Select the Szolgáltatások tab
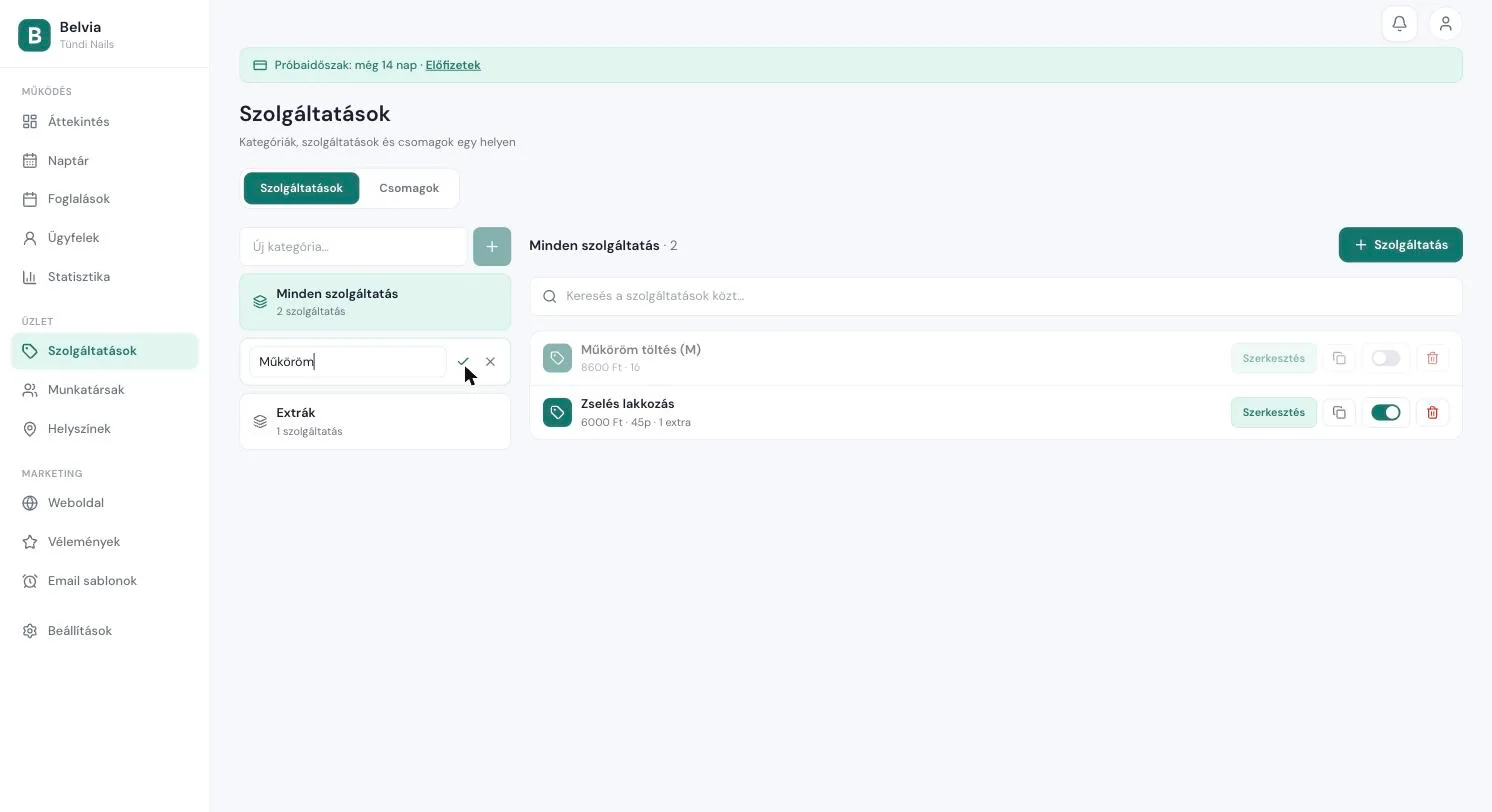Image resolution: width=1492 pixels, height=812 pixels. click(301, 188)
